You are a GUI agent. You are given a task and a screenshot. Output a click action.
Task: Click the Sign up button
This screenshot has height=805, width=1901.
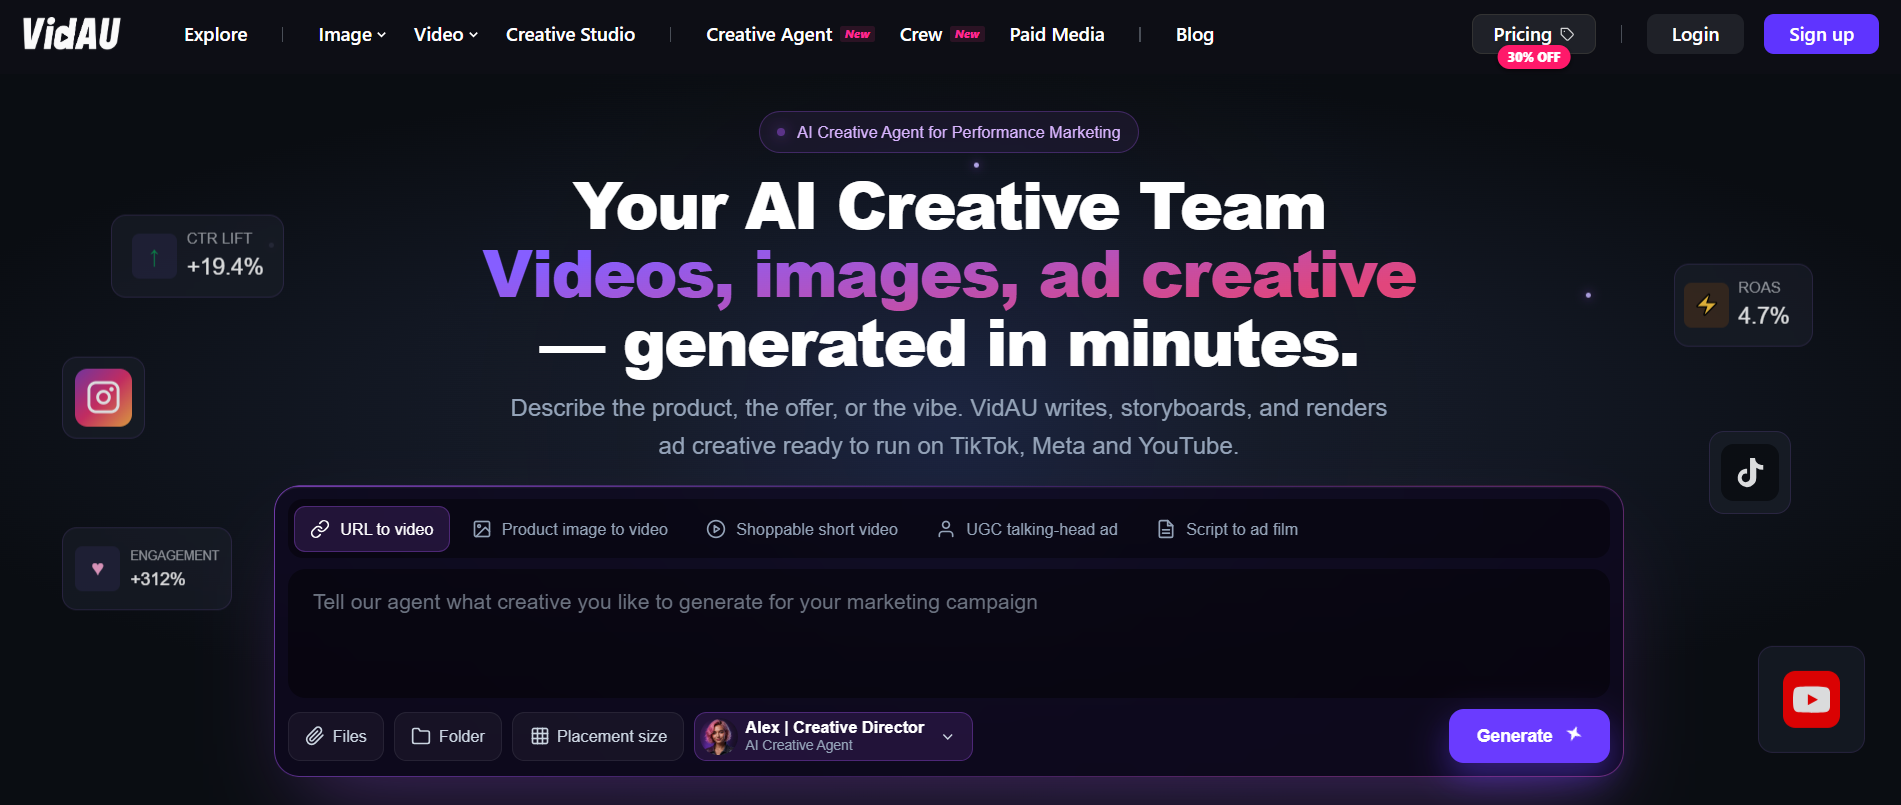pos(1821,34)
